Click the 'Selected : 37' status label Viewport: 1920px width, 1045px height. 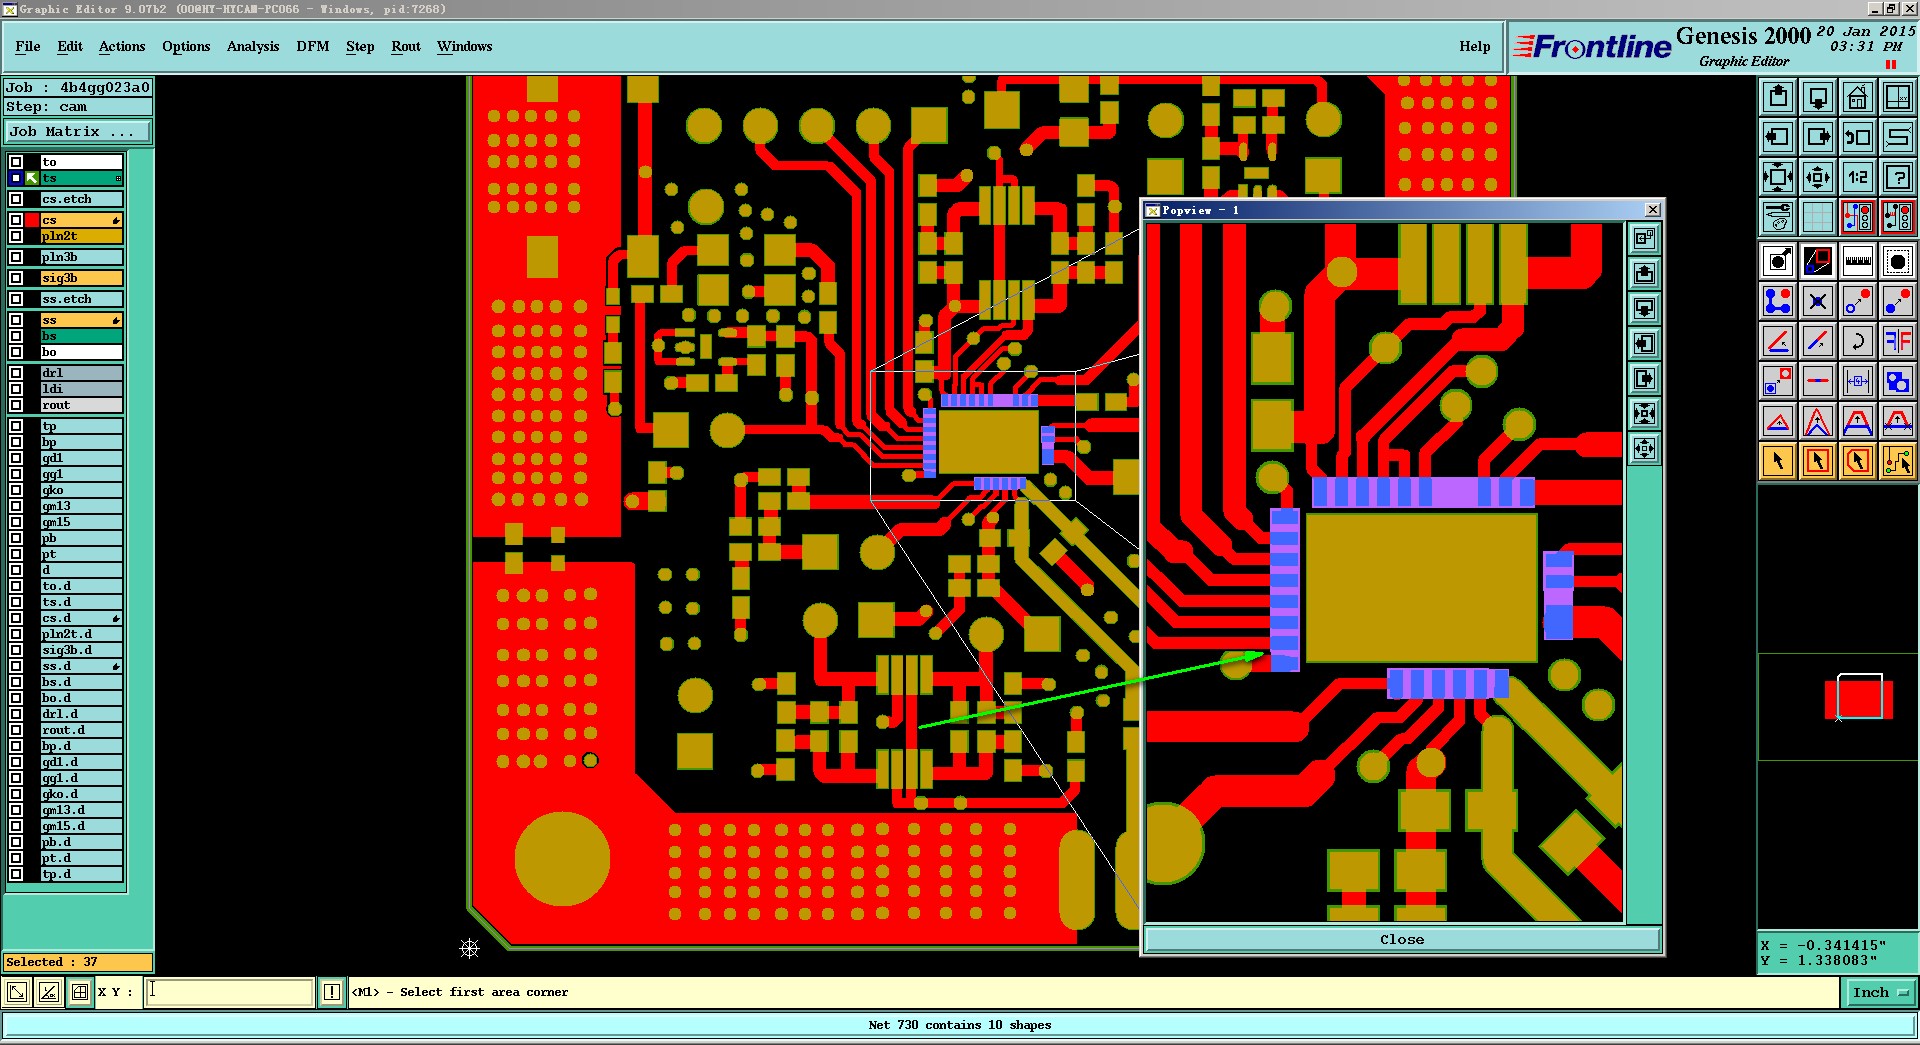[x=77, y=962]
